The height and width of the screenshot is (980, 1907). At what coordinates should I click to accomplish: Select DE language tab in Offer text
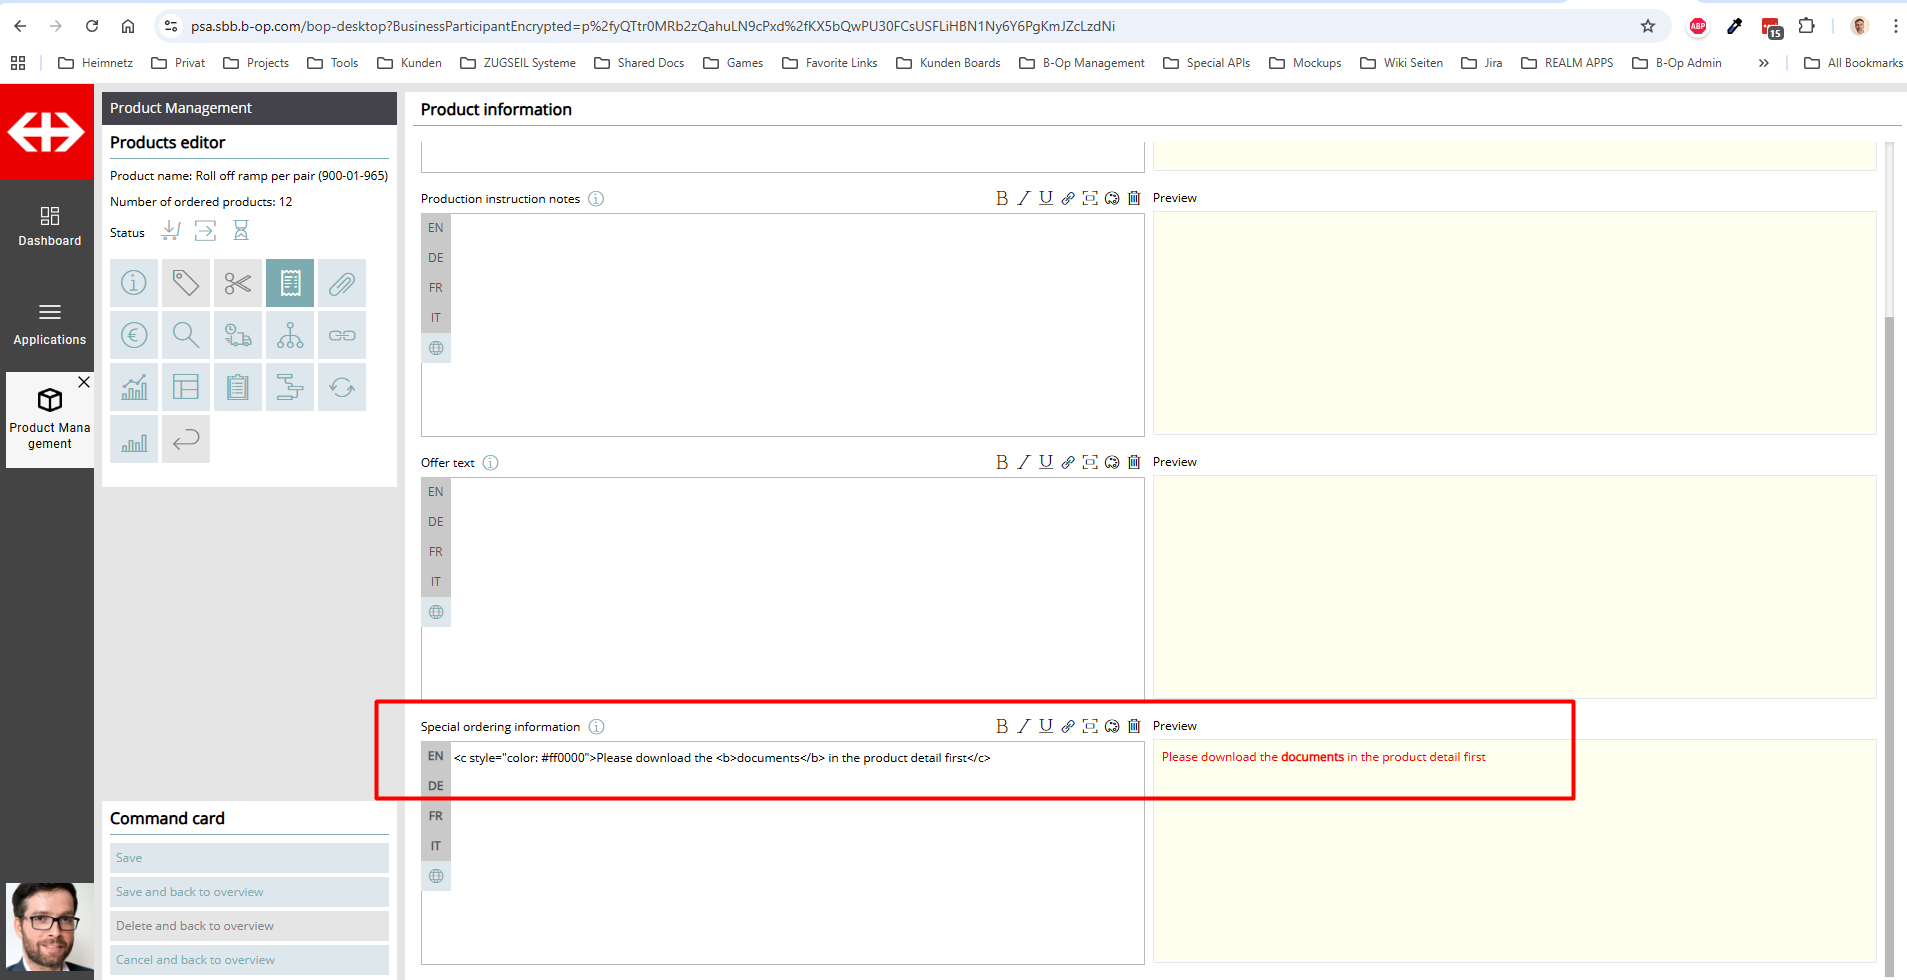click(436, 522)
